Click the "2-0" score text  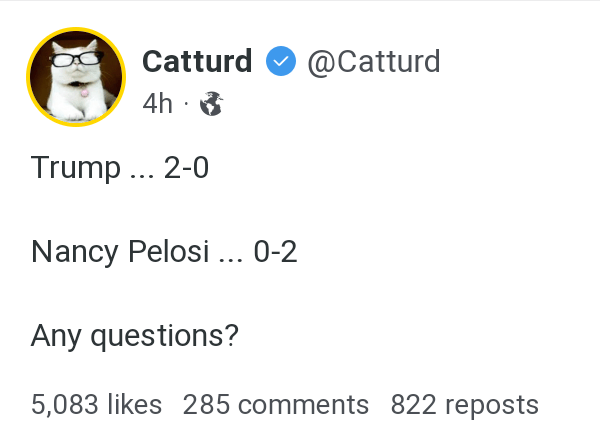tap(186, 167)
